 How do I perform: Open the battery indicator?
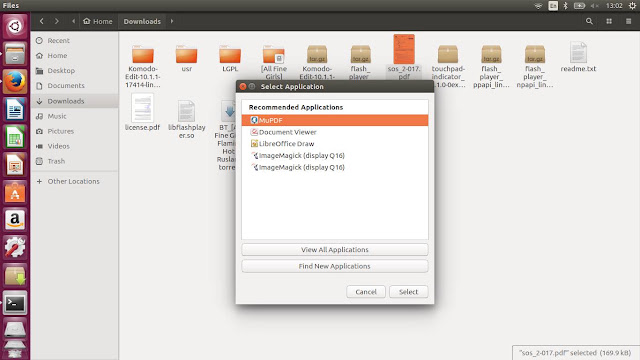(x=579, y=6)
